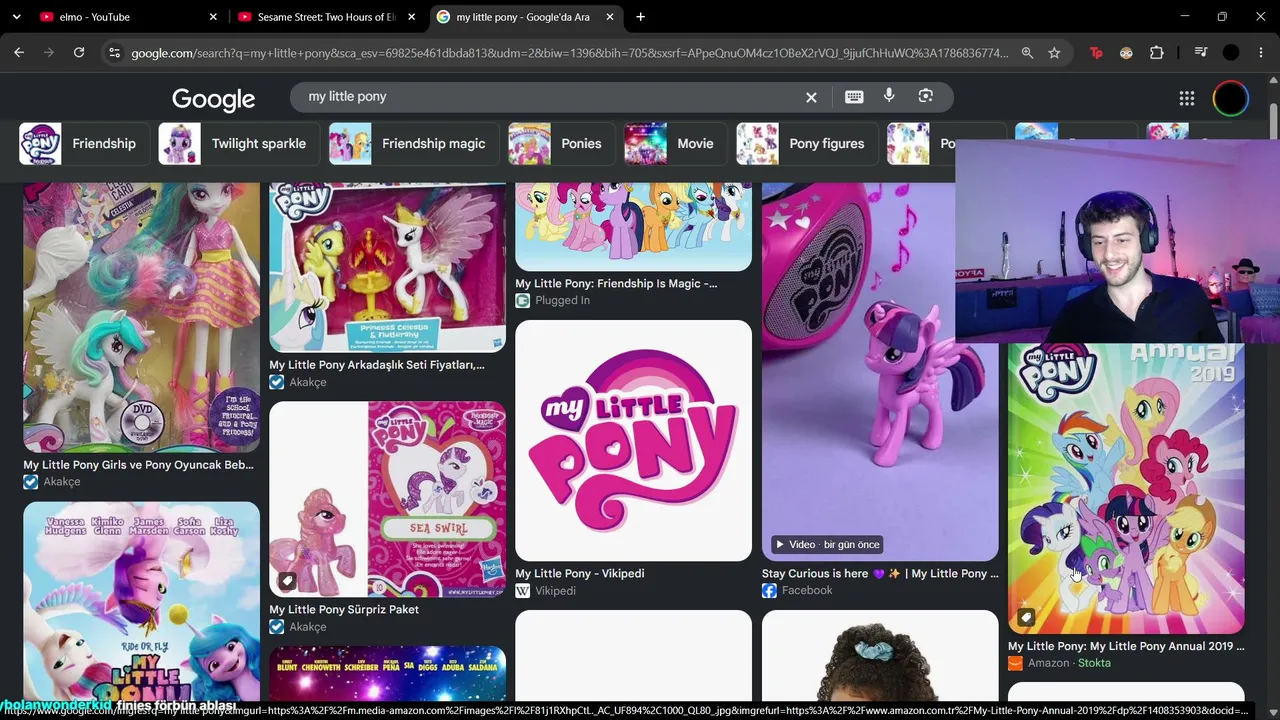This screenshot has height=720, width=1280.
Task: Filter images by Friendship chip
Action: (x=84, y=144)
